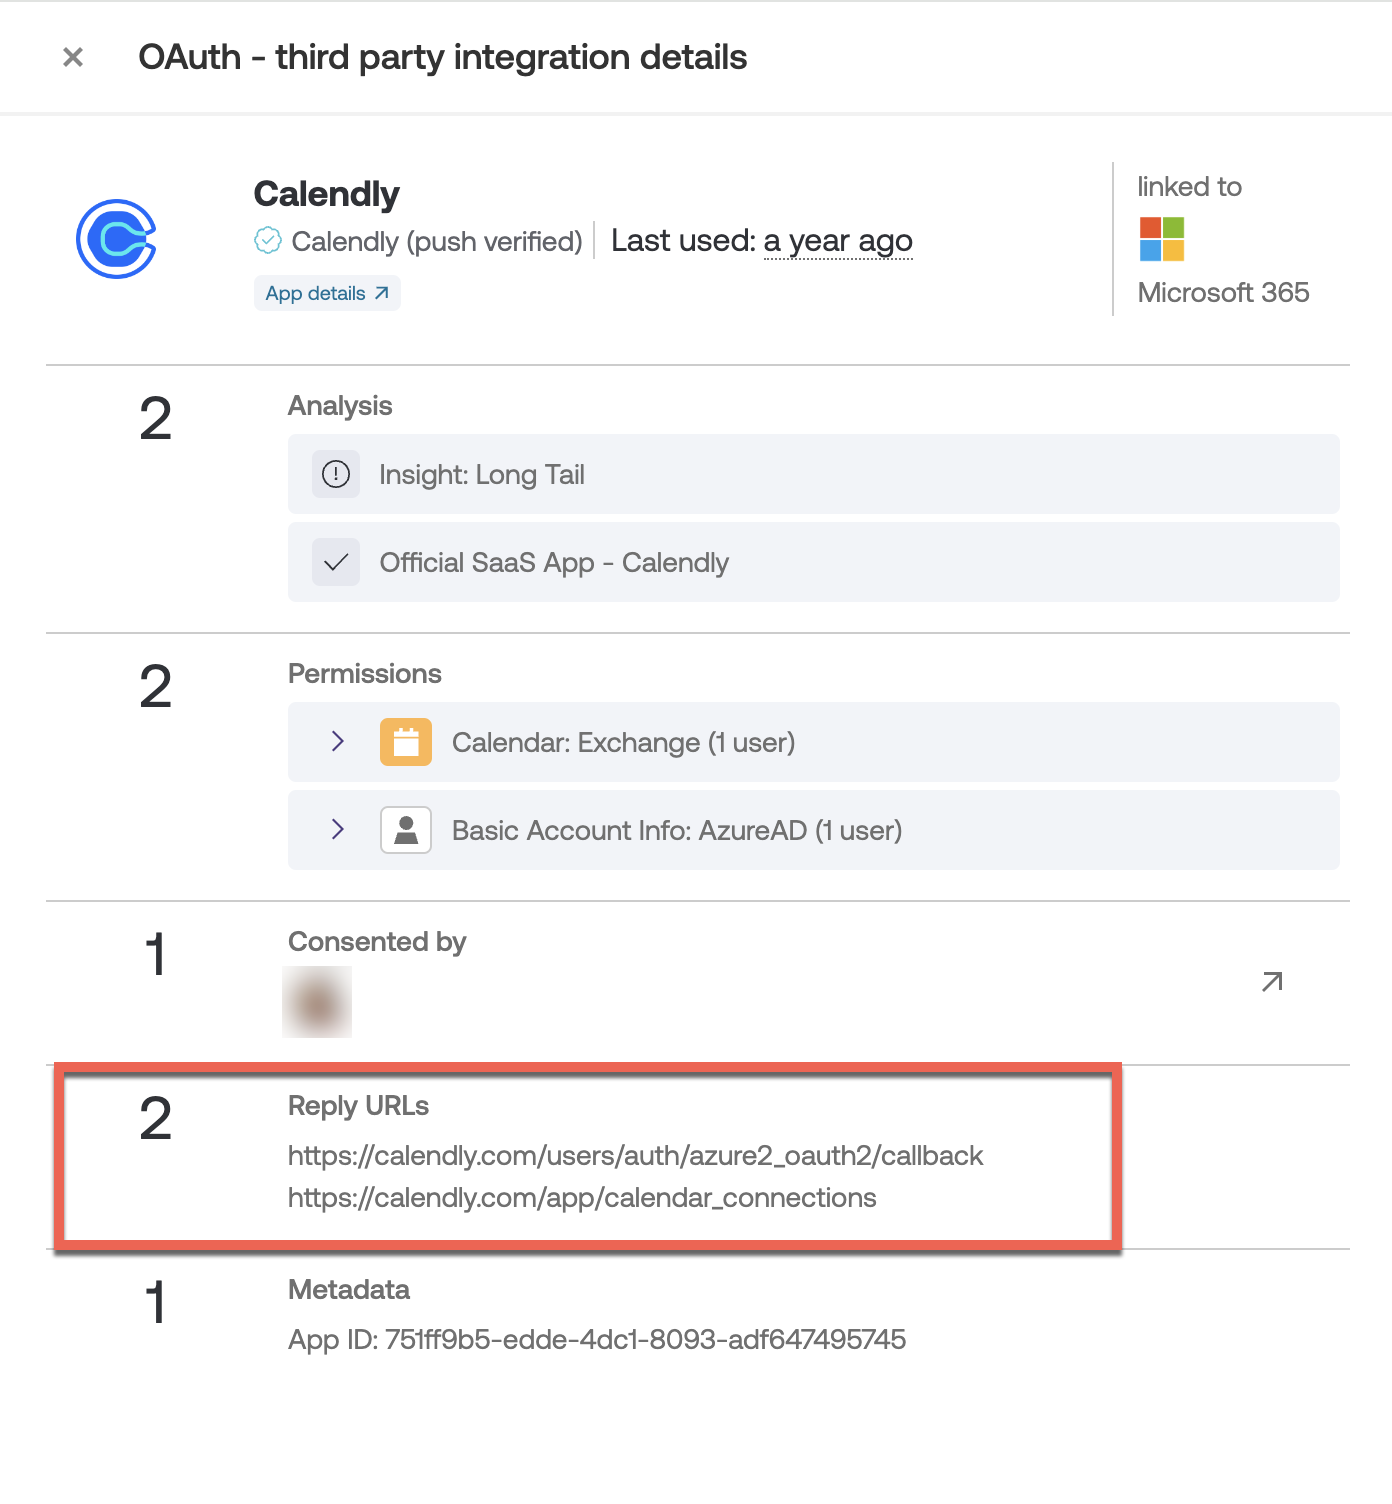The width and height of the screenshot is (1392, 1504).
Task: Click the orange calendar icon
Action: click(x=406, y=742)
